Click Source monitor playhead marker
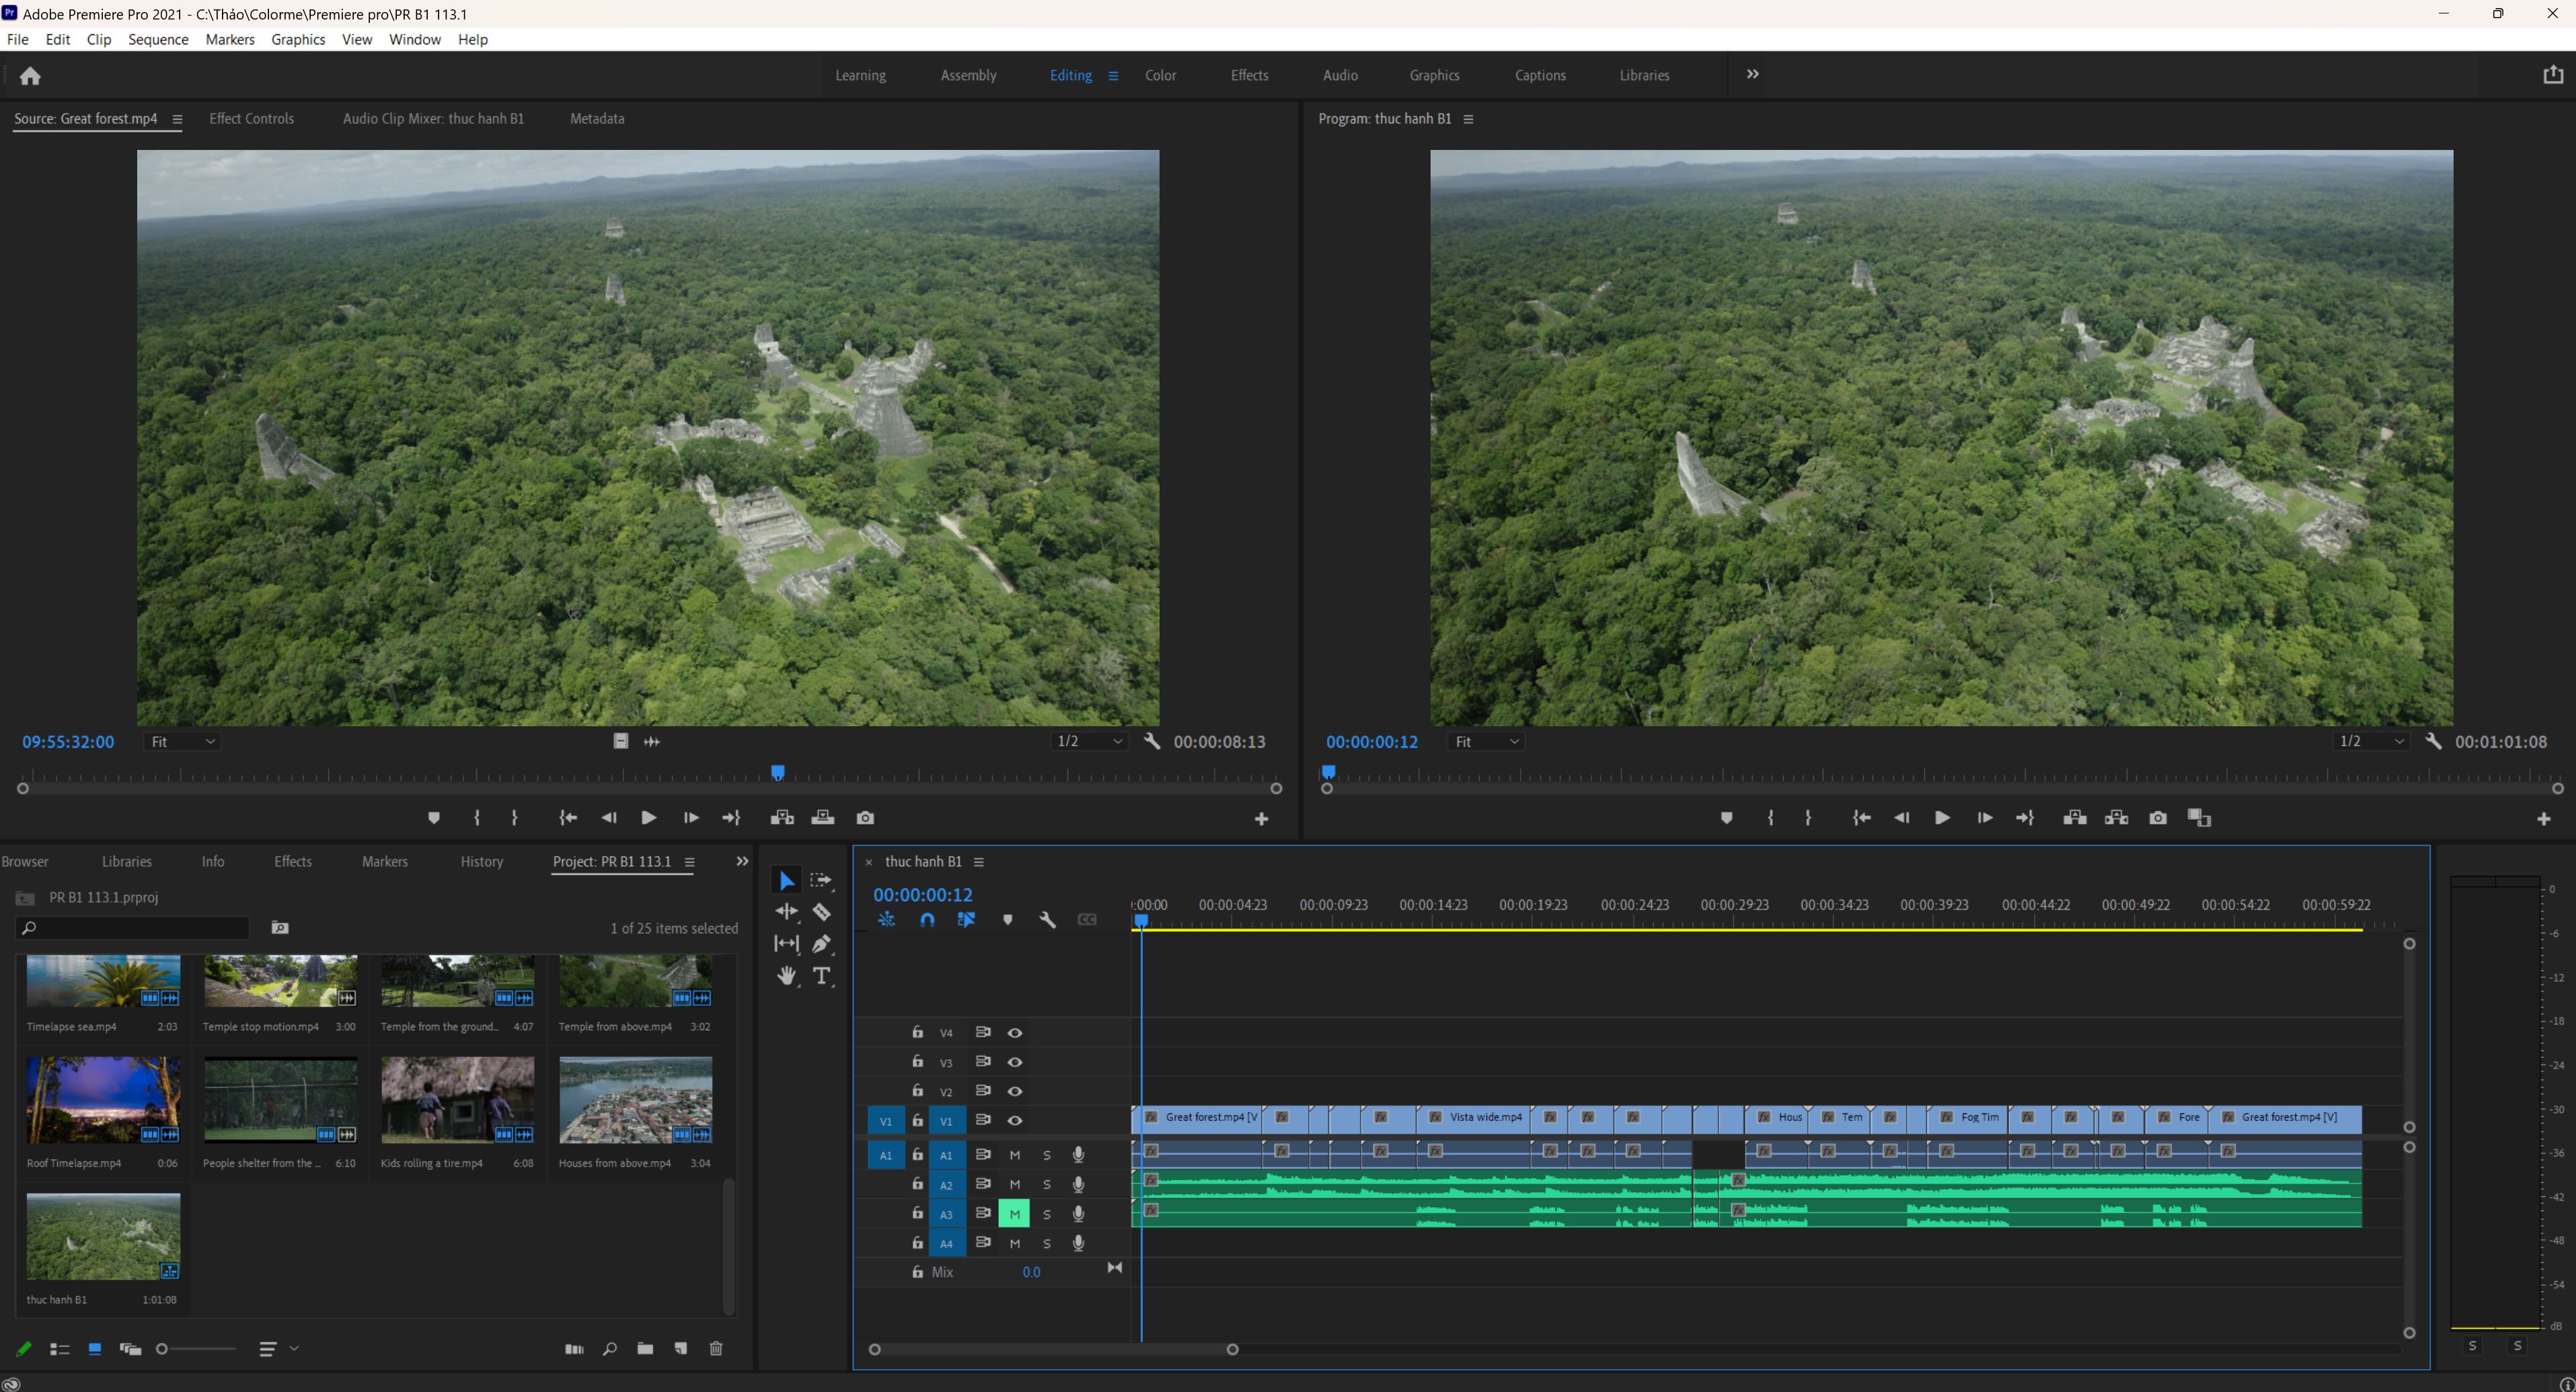This screenshot has width=2576, height=1392. pyautogui.click(x=777, y=772)
